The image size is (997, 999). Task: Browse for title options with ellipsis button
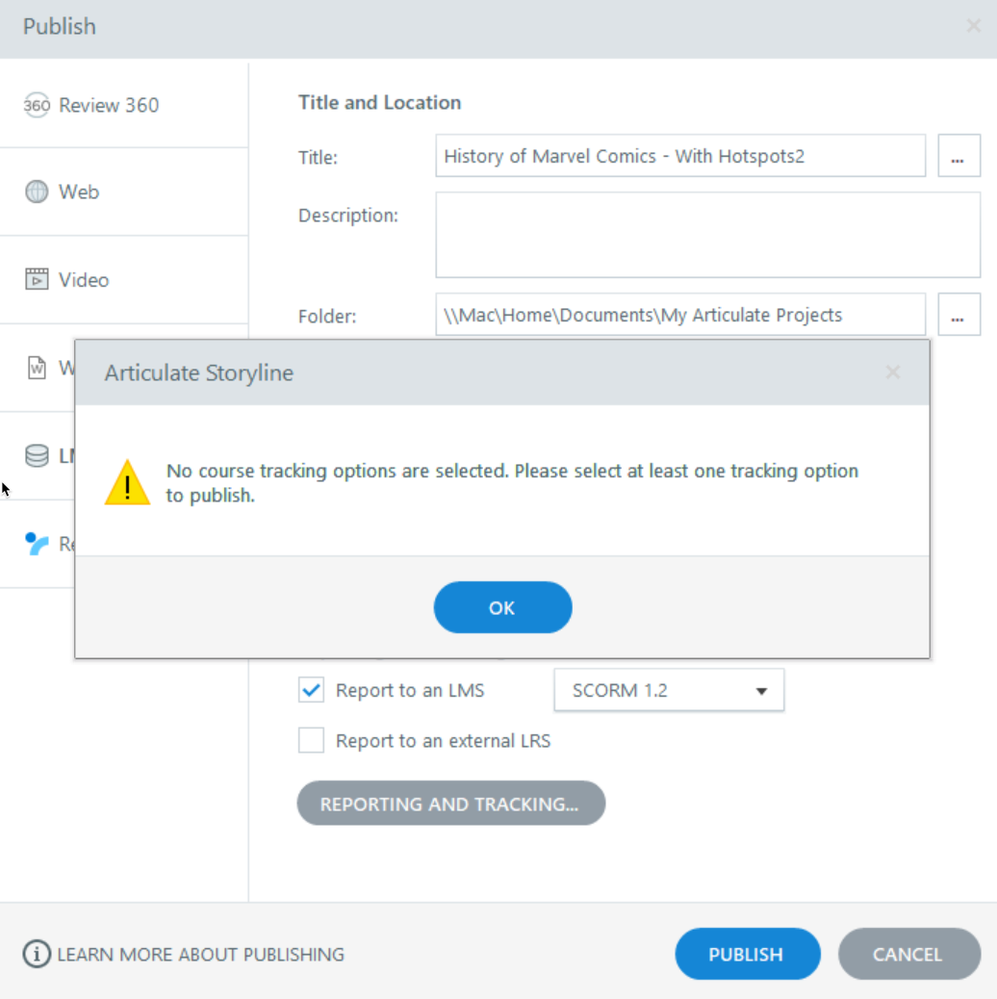pos(958,157)
